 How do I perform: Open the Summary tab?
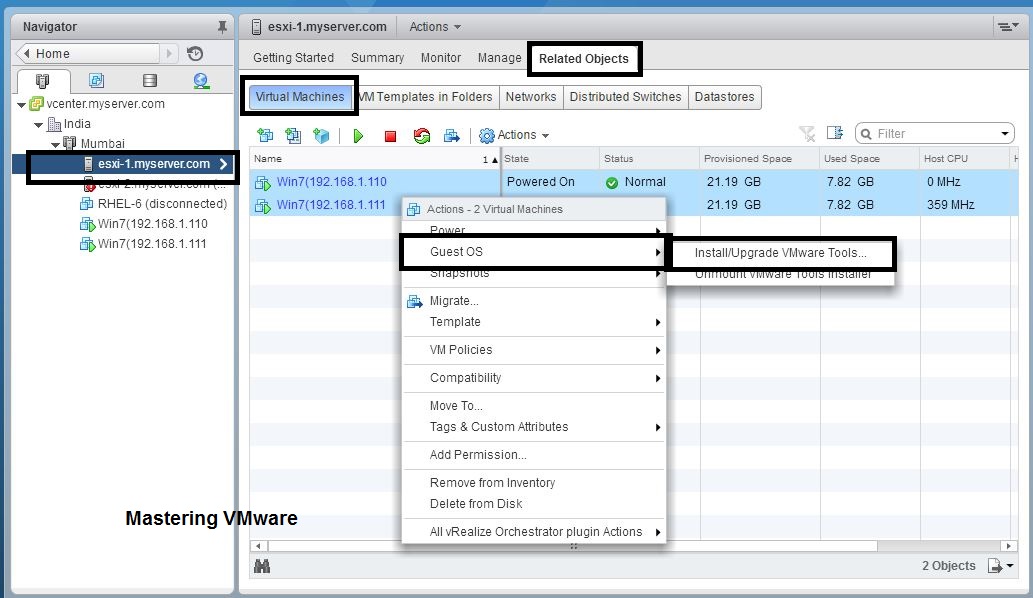pyautogui.click(x=377, y=58)
